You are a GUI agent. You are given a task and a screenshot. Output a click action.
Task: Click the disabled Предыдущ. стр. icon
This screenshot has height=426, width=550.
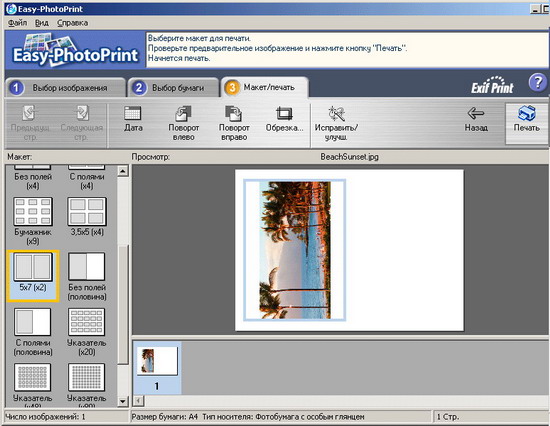30,124
